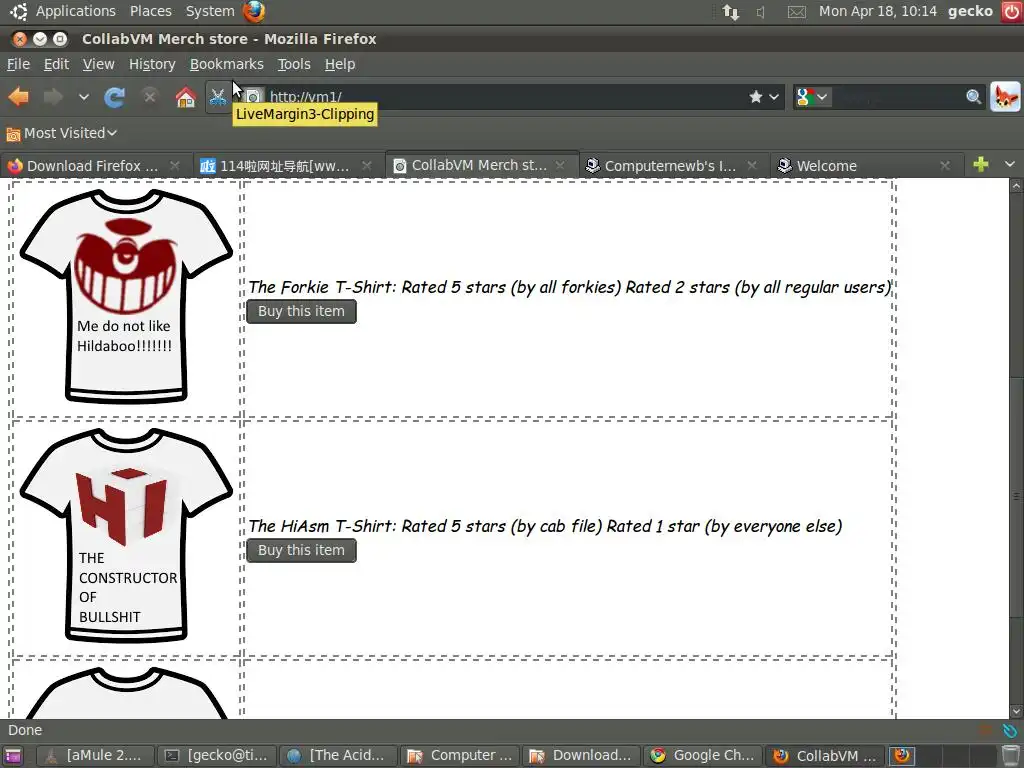This screenshot has height=768, width=1024.
Task: Click the site identity icon in the address bar
Action: (x=253, y=97)
